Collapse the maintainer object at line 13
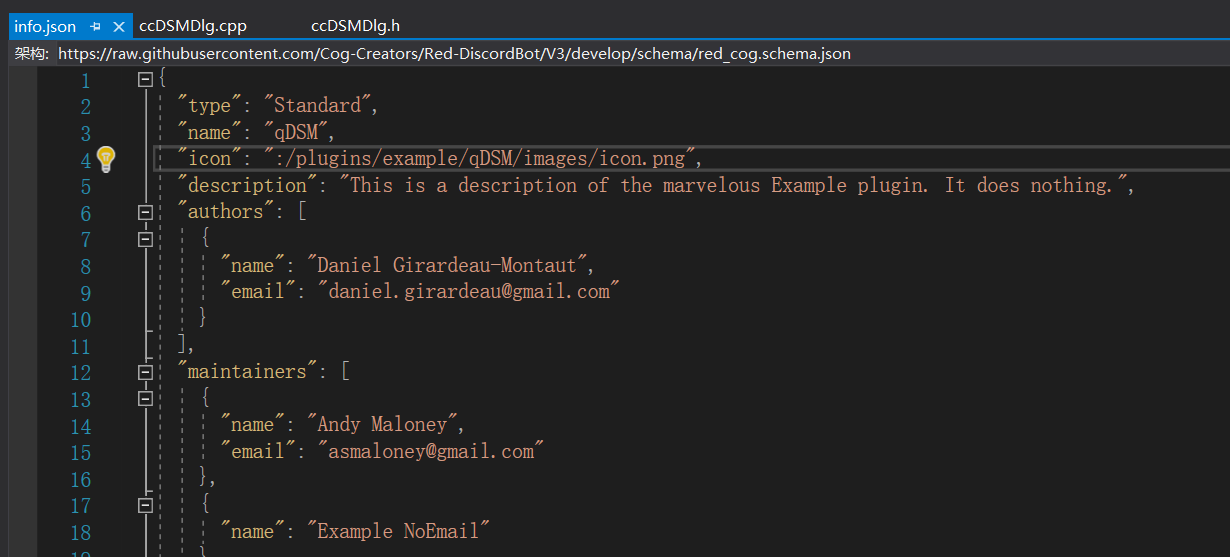This screenshot has height=557, width=1230. click(x=145, y=398)
